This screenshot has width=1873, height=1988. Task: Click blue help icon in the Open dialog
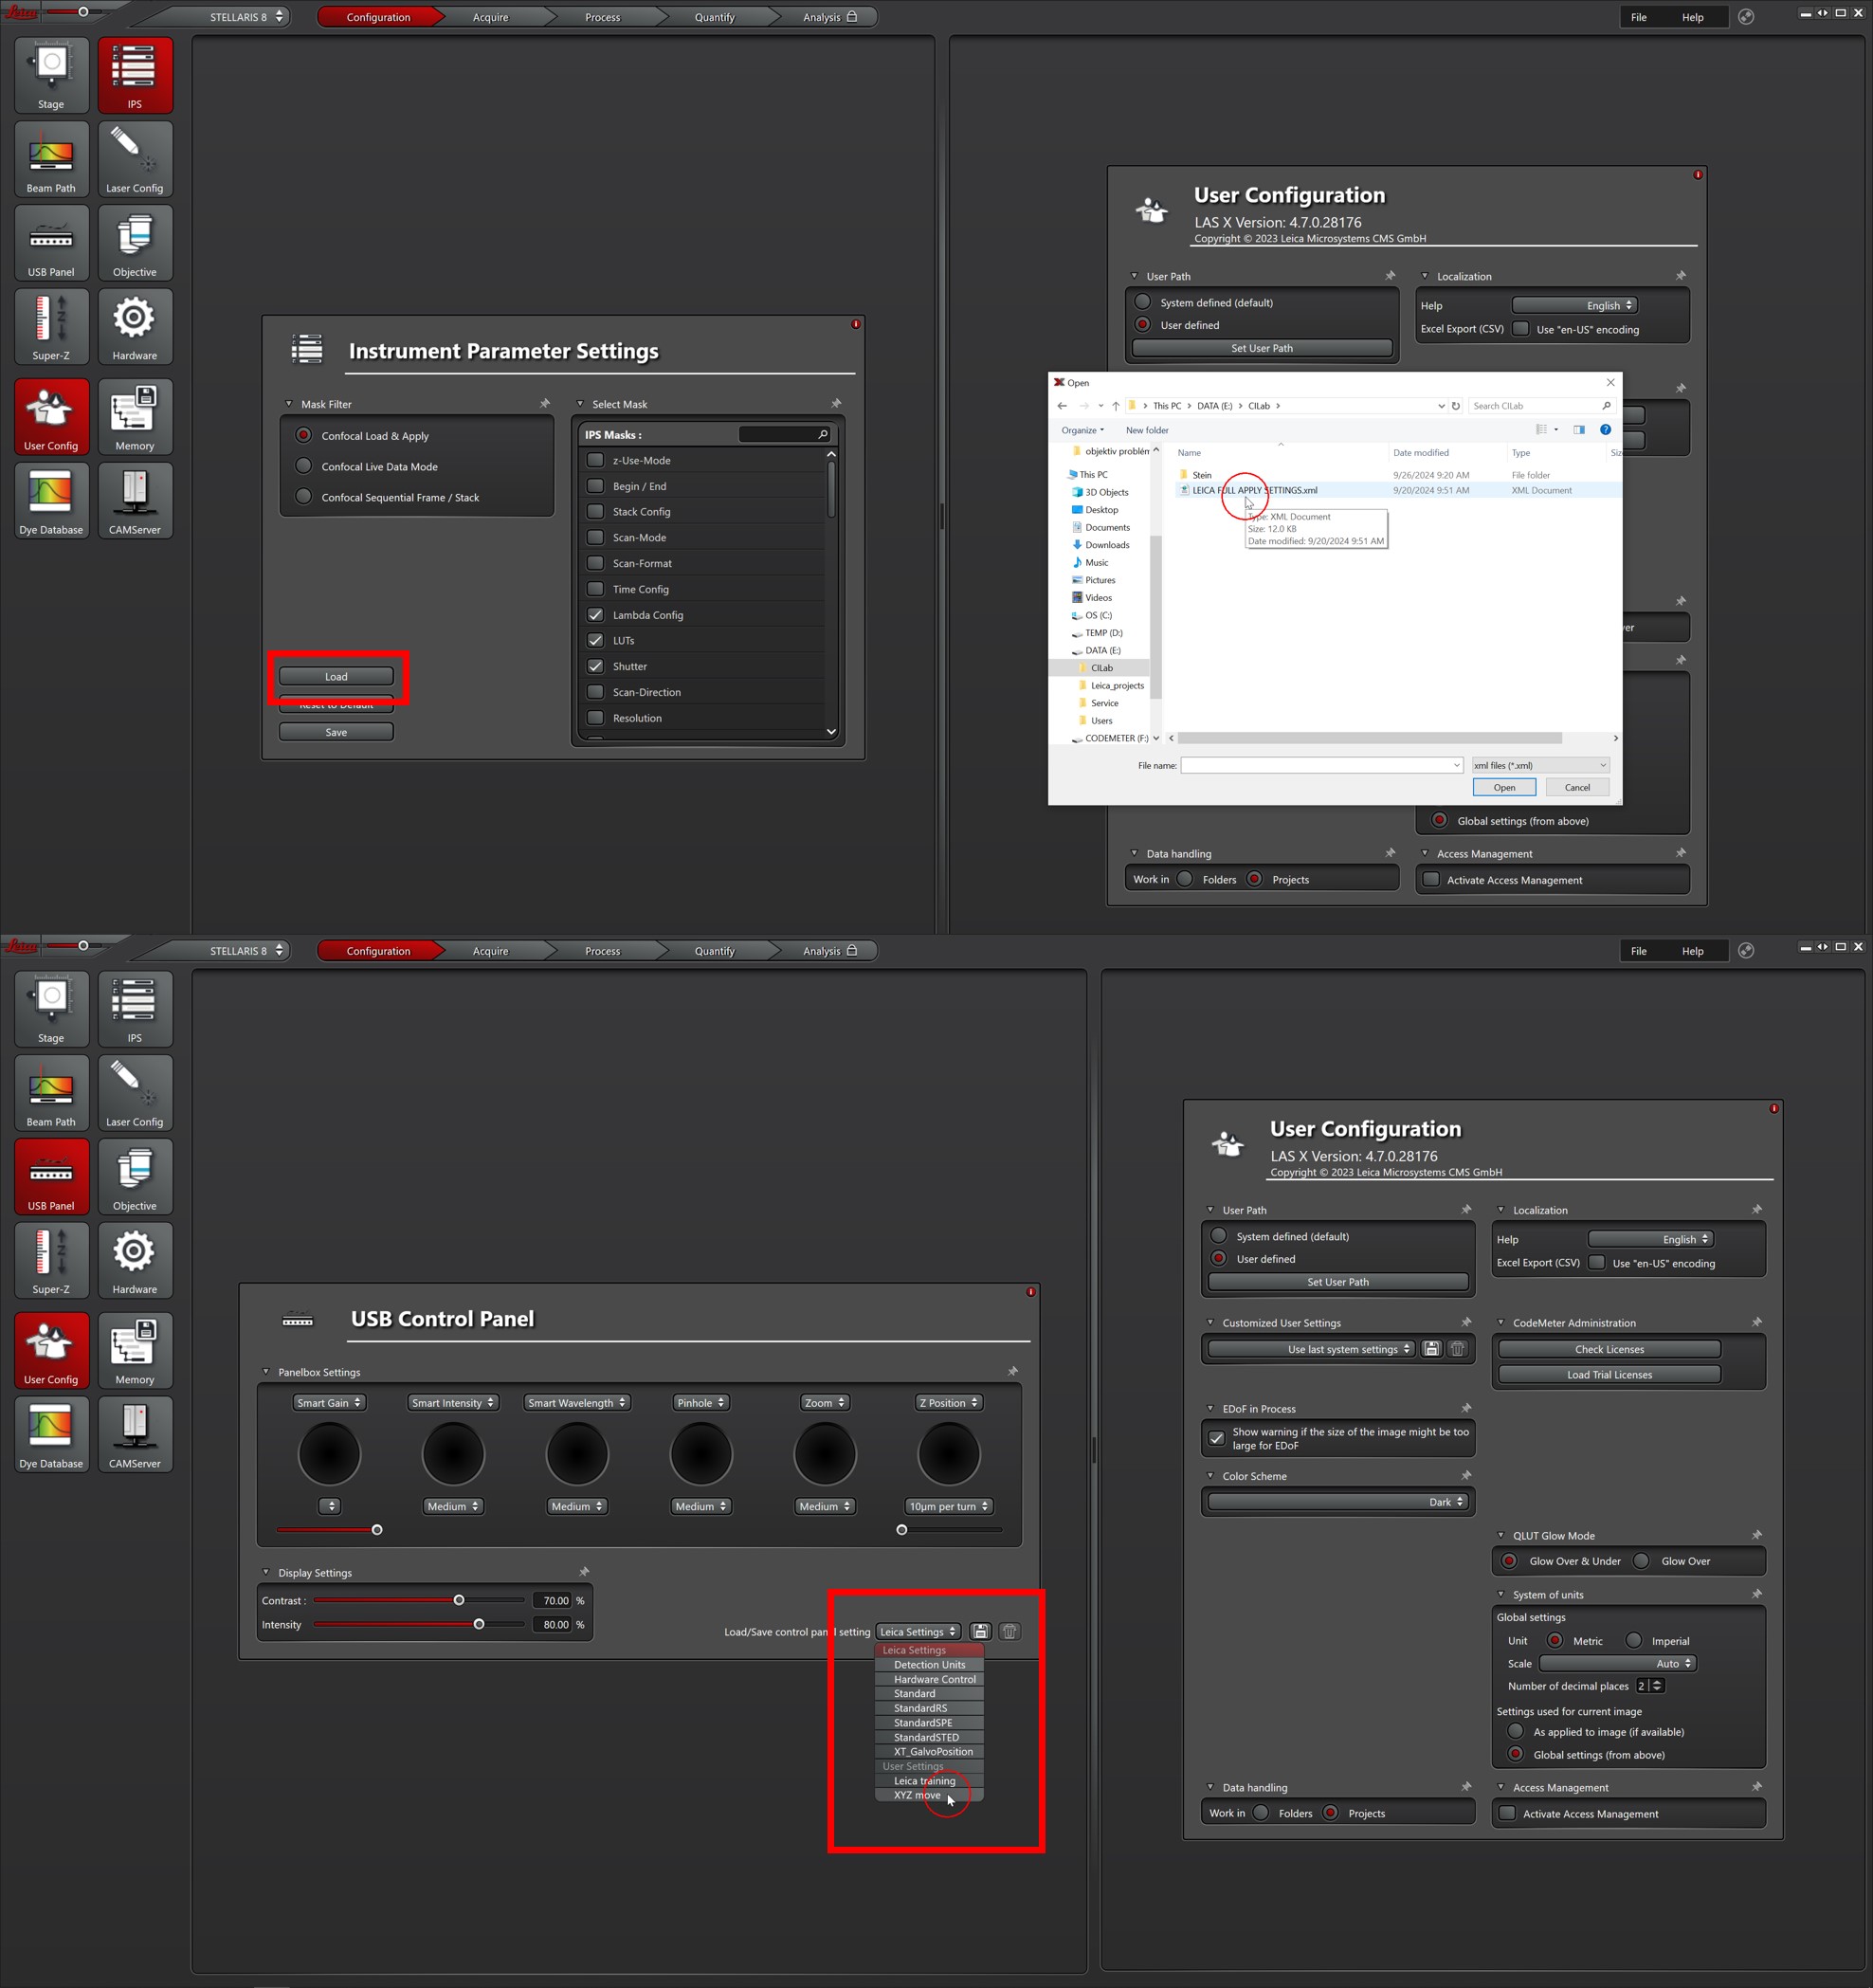point(1605,430)
